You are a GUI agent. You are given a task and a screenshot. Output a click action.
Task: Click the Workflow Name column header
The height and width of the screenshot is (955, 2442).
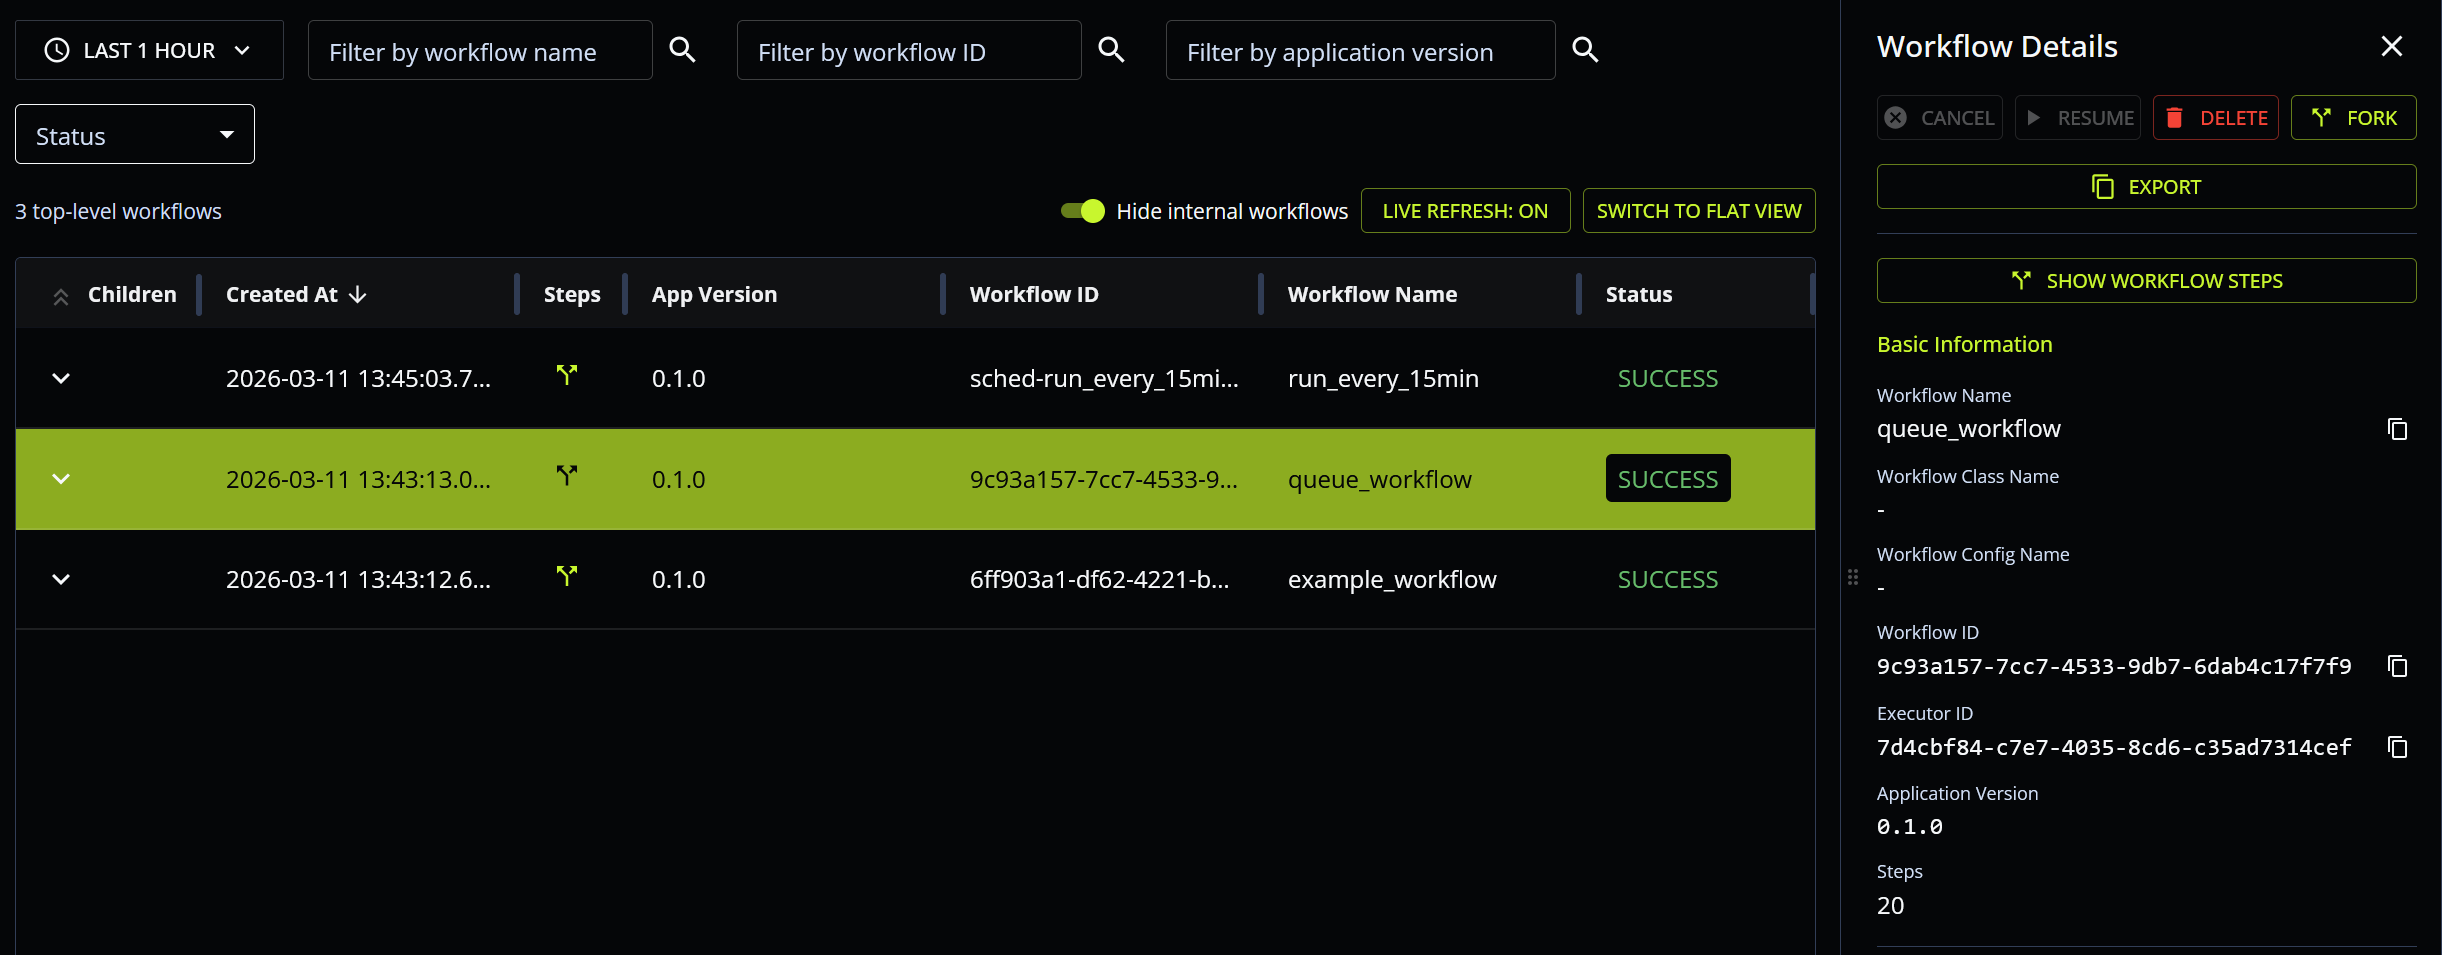(x=1371, y=295)
